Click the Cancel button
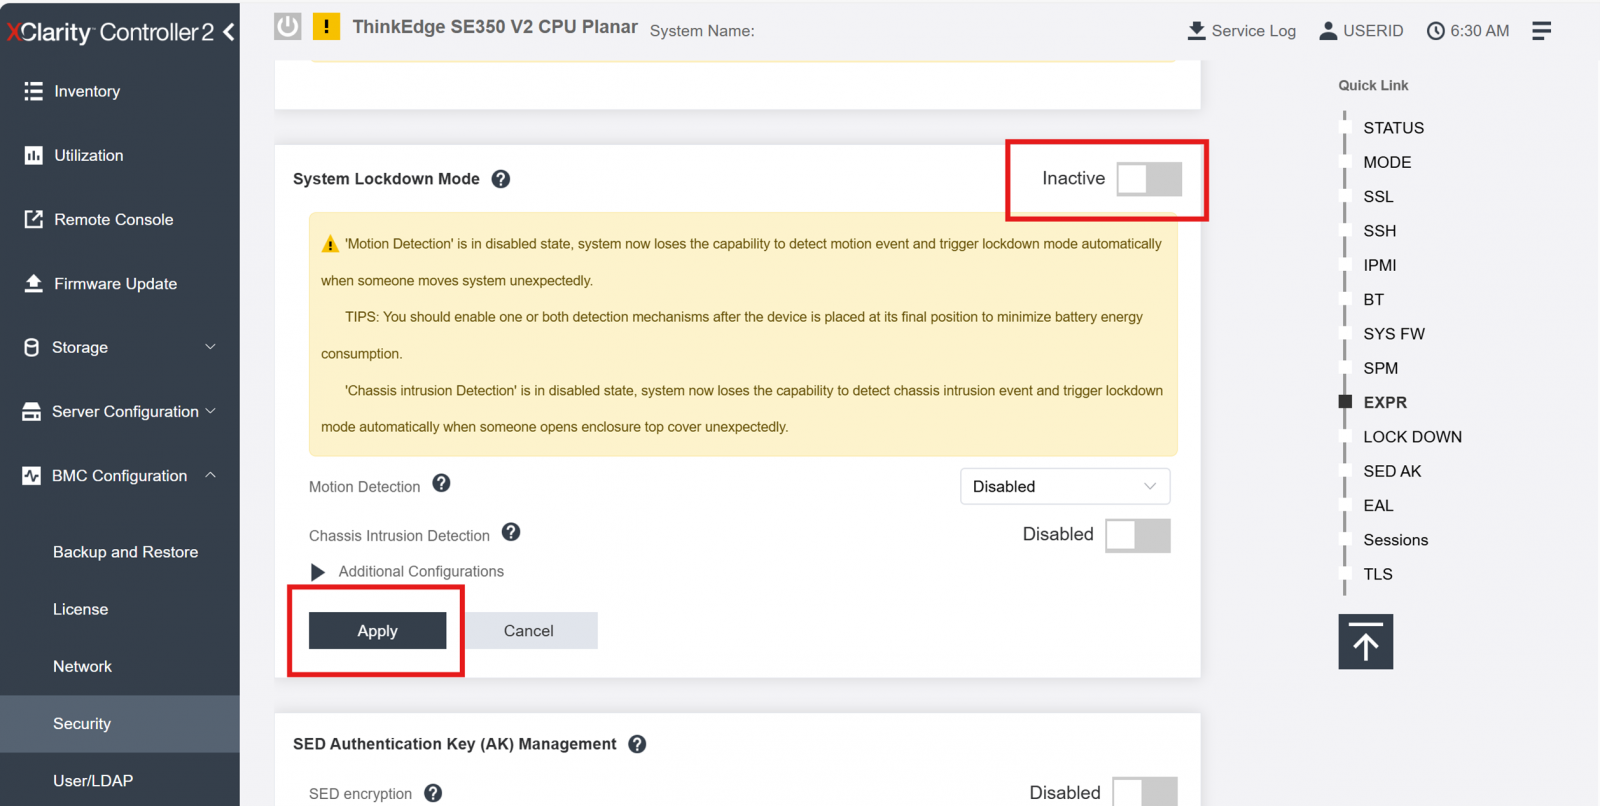The height and width of the screenshot is (806, 1600). click(528, 631)
